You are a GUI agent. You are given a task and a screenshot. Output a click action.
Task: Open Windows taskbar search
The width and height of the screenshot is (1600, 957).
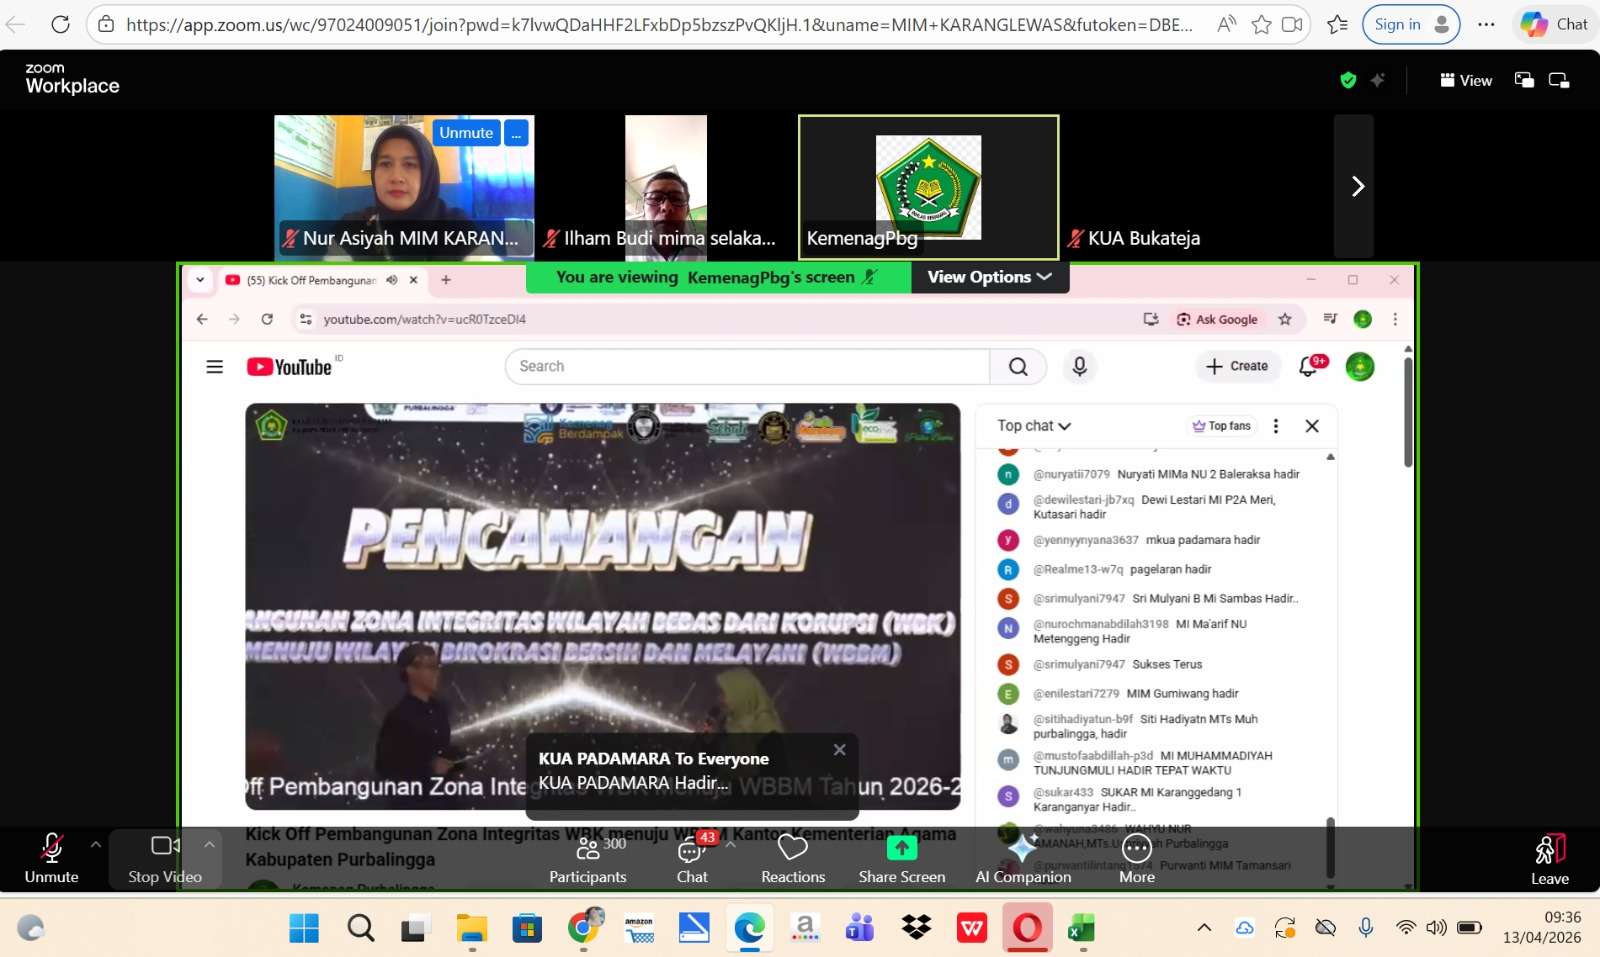click(x=361, y=929)
